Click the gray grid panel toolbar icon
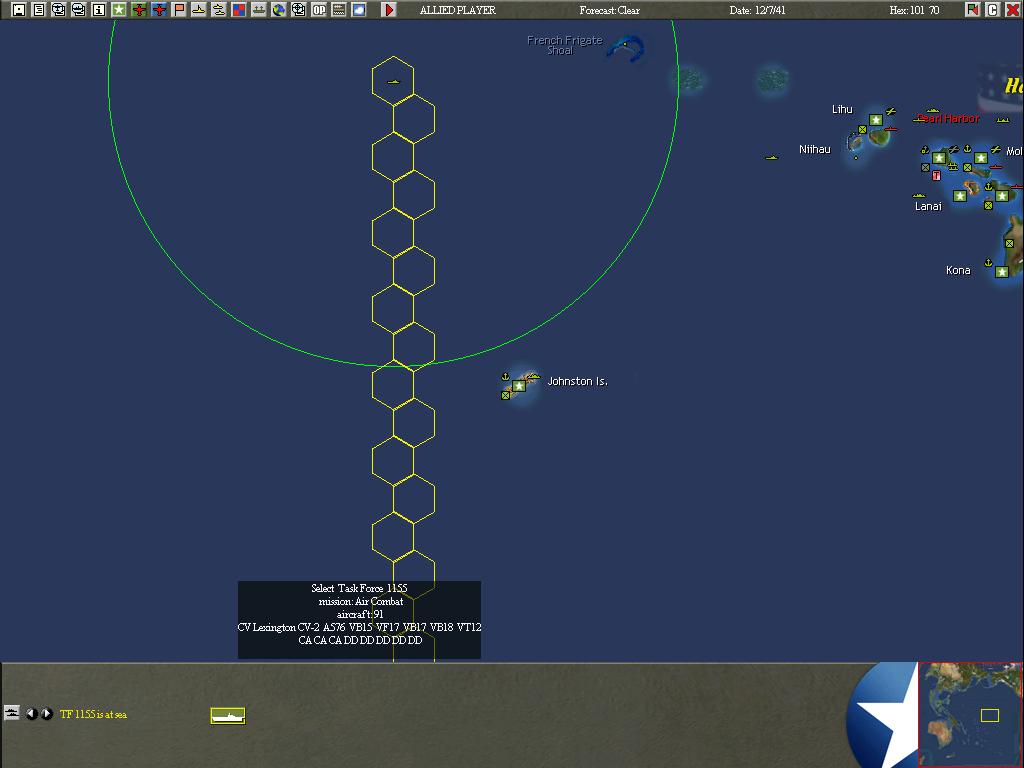 pos(339,9)
